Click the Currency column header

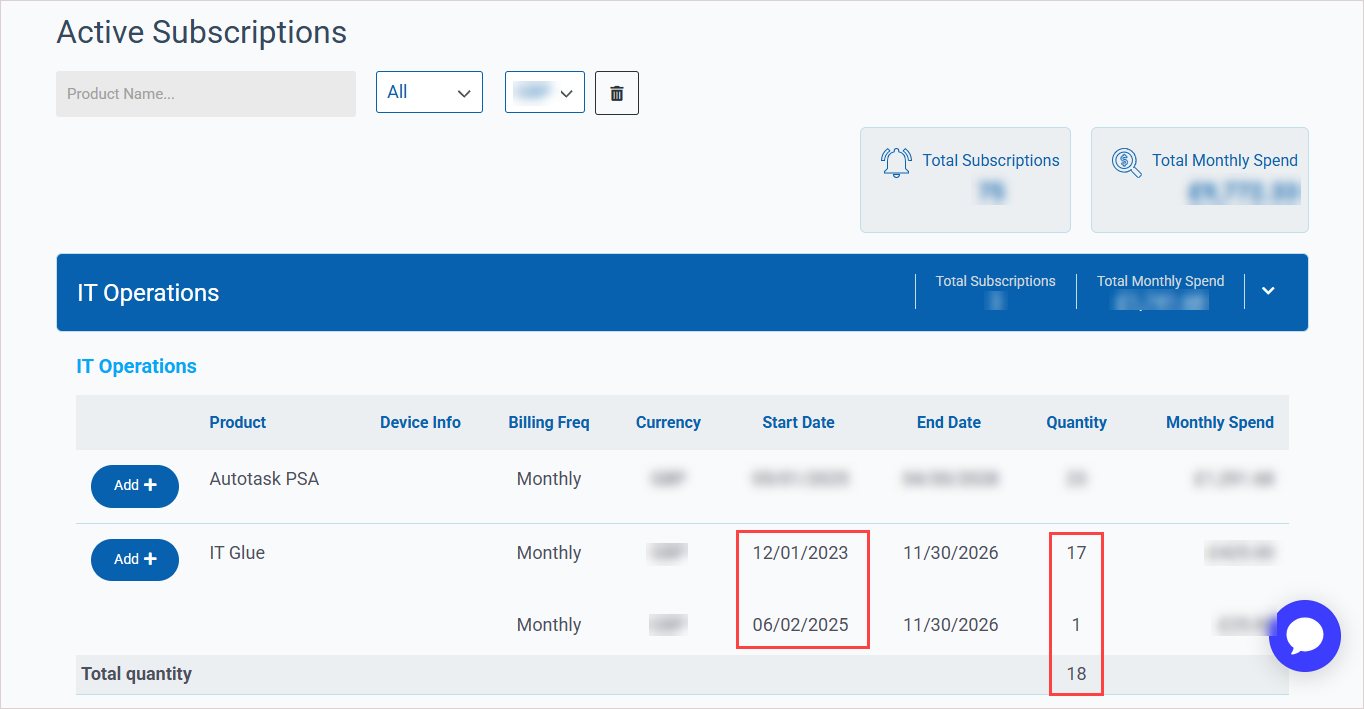[668, 422]
